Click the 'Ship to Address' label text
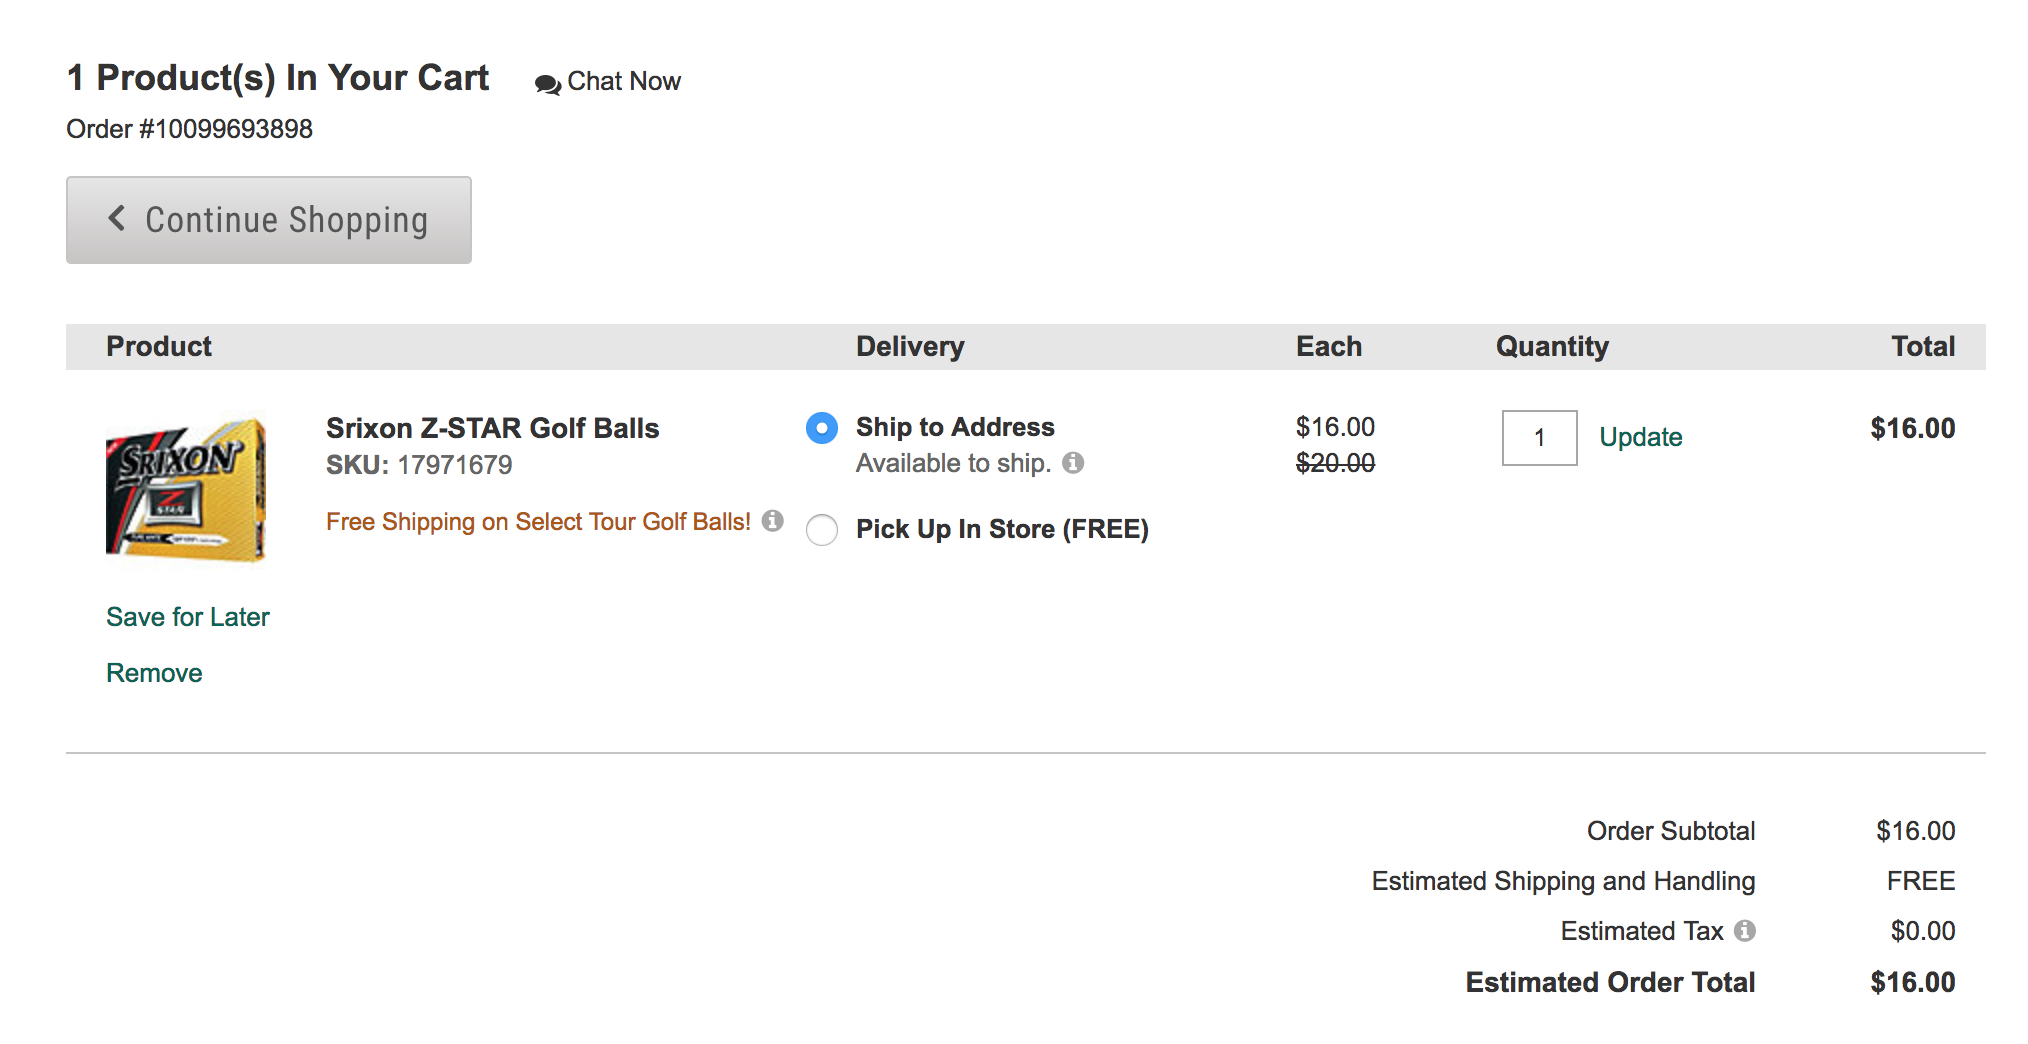Viewport: 2028px width, 1044px height. tap(955, 427)
